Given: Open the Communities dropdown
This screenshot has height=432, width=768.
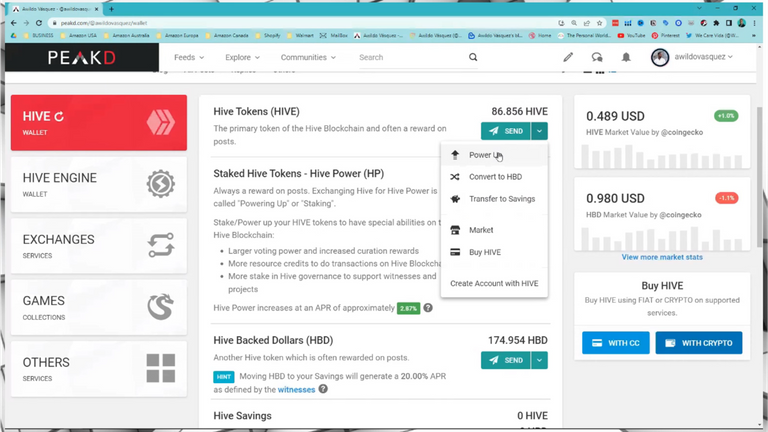Looking at the screenshot, I should [308, 57].
